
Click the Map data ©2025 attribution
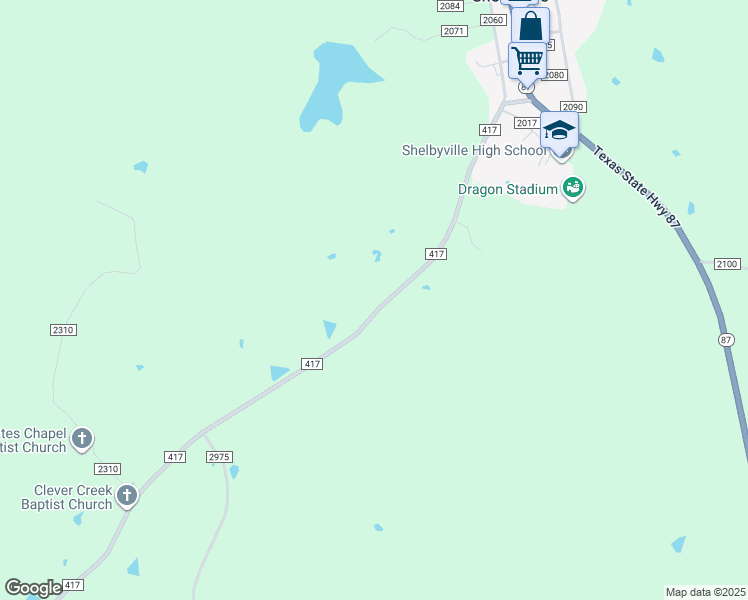tap(706, 592)
